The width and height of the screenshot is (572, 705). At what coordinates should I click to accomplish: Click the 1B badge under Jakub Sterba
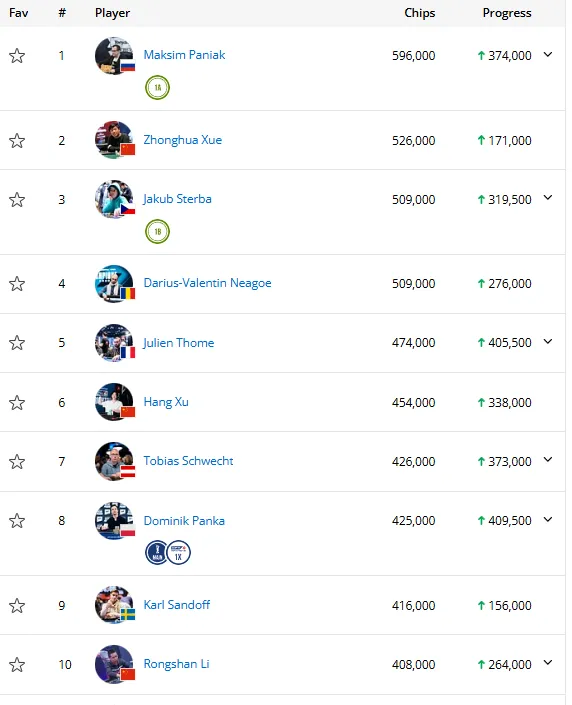157,232
